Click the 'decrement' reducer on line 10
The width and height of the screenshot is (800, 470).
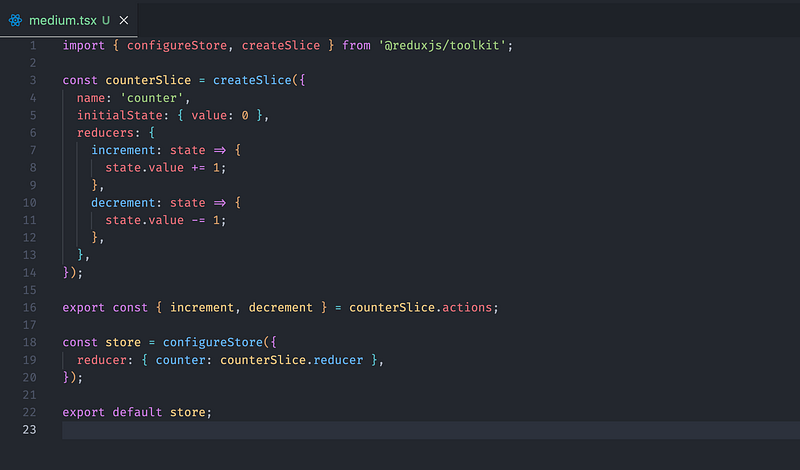click(x=123, y=203)
